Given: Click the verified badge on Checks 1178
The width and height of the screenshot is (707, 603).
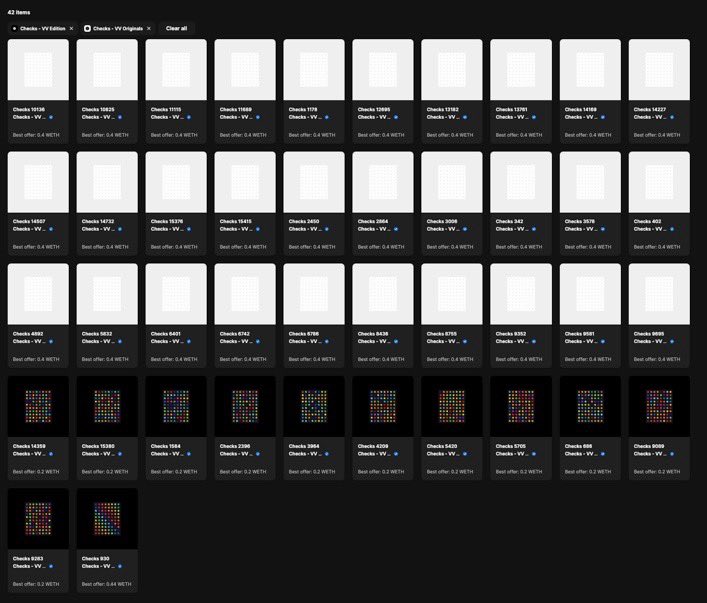Looking at the screenshot, I should point(327,117).
